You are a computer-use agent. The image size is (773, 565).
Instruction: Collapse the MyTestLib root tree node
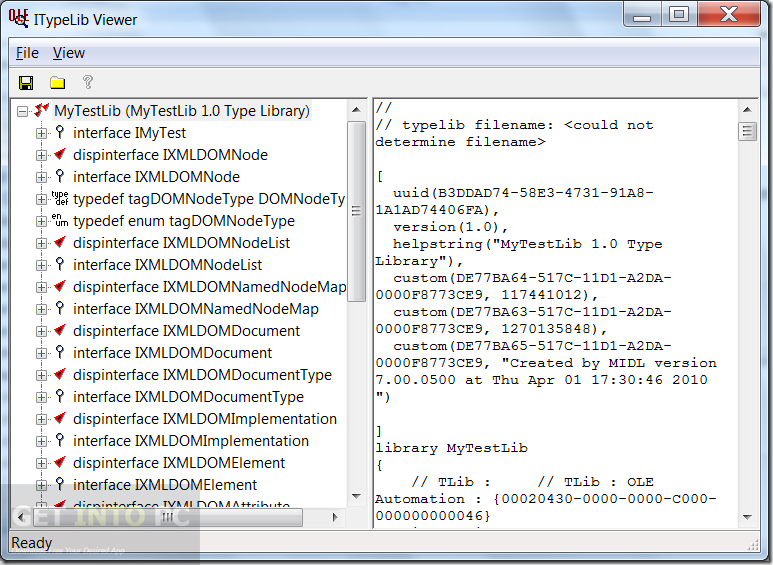click(x=23, y=111)
